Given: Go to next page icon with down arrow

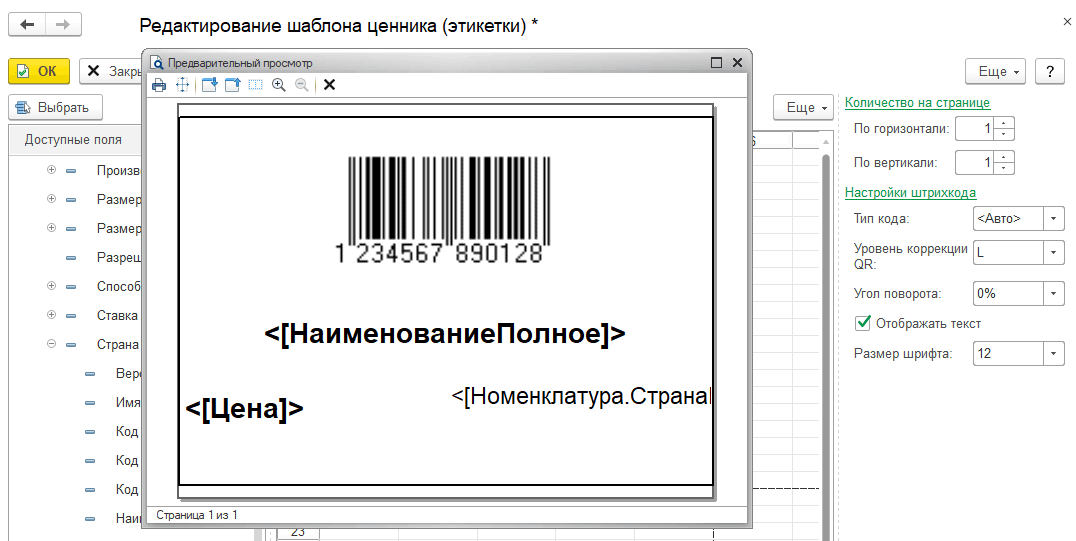Looking at the screenshot, I should coord(209,85).
